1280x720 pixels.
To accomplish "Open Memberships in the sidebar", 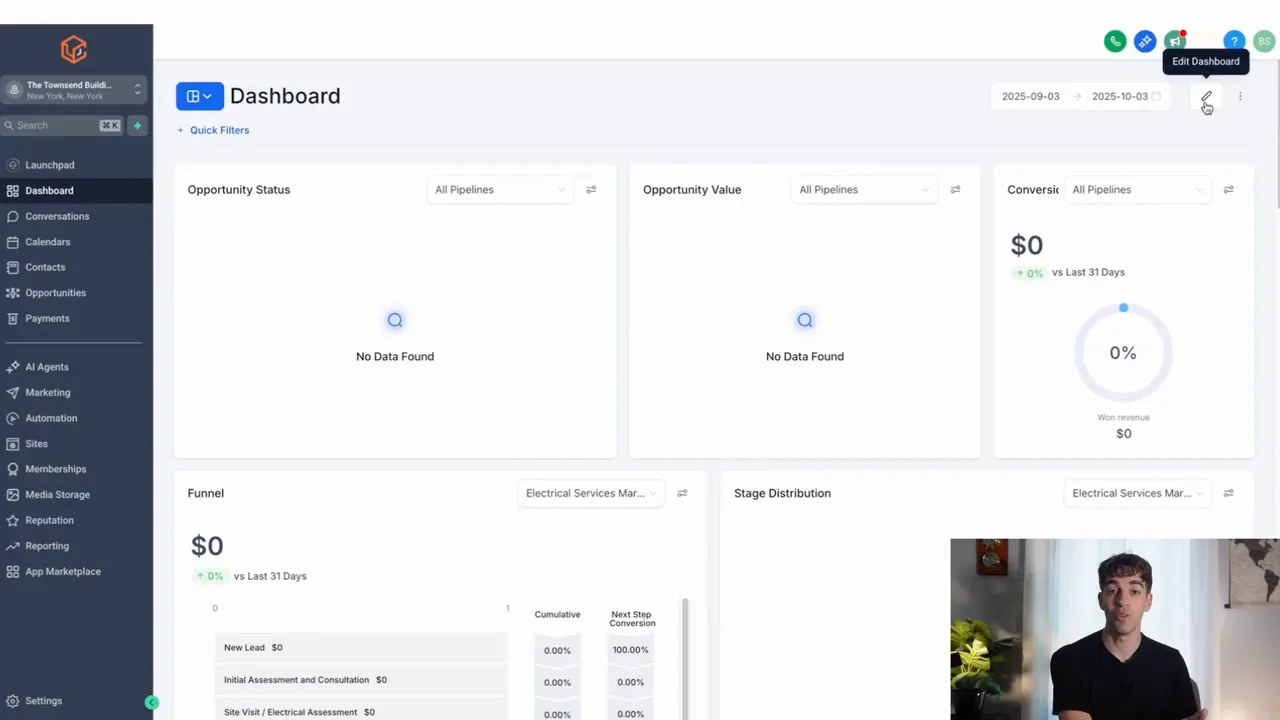I will point(76,469).
